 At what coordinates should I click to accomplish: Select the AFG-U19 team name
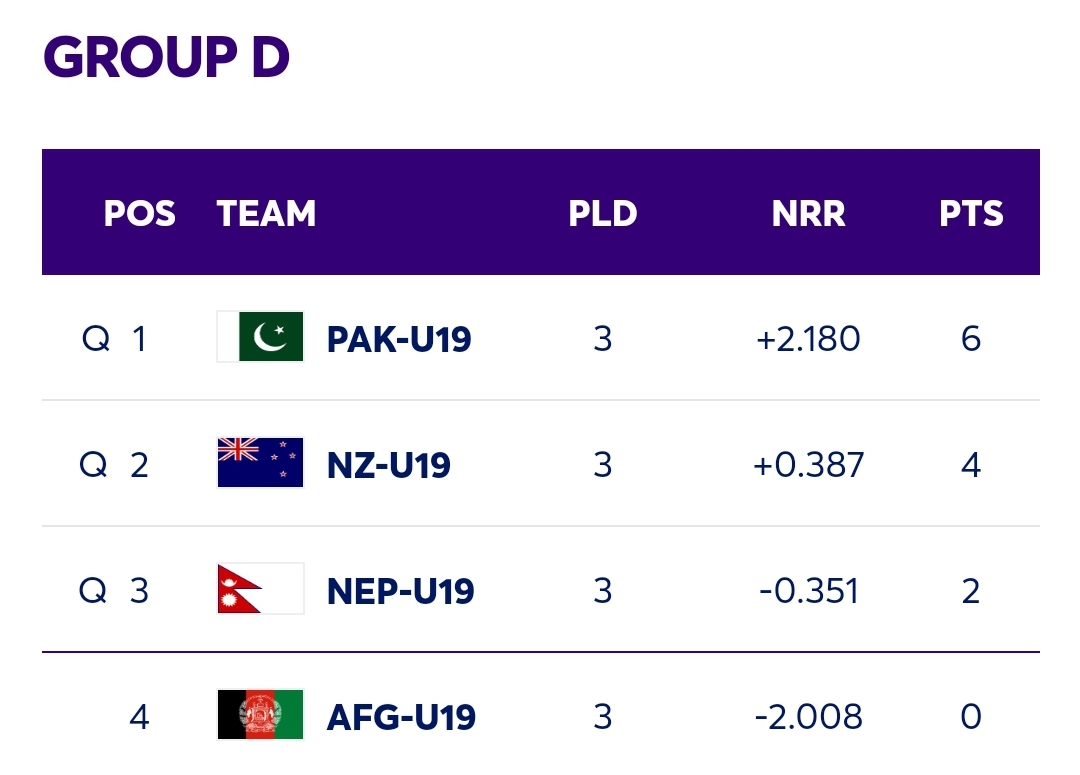coord(401,717)
